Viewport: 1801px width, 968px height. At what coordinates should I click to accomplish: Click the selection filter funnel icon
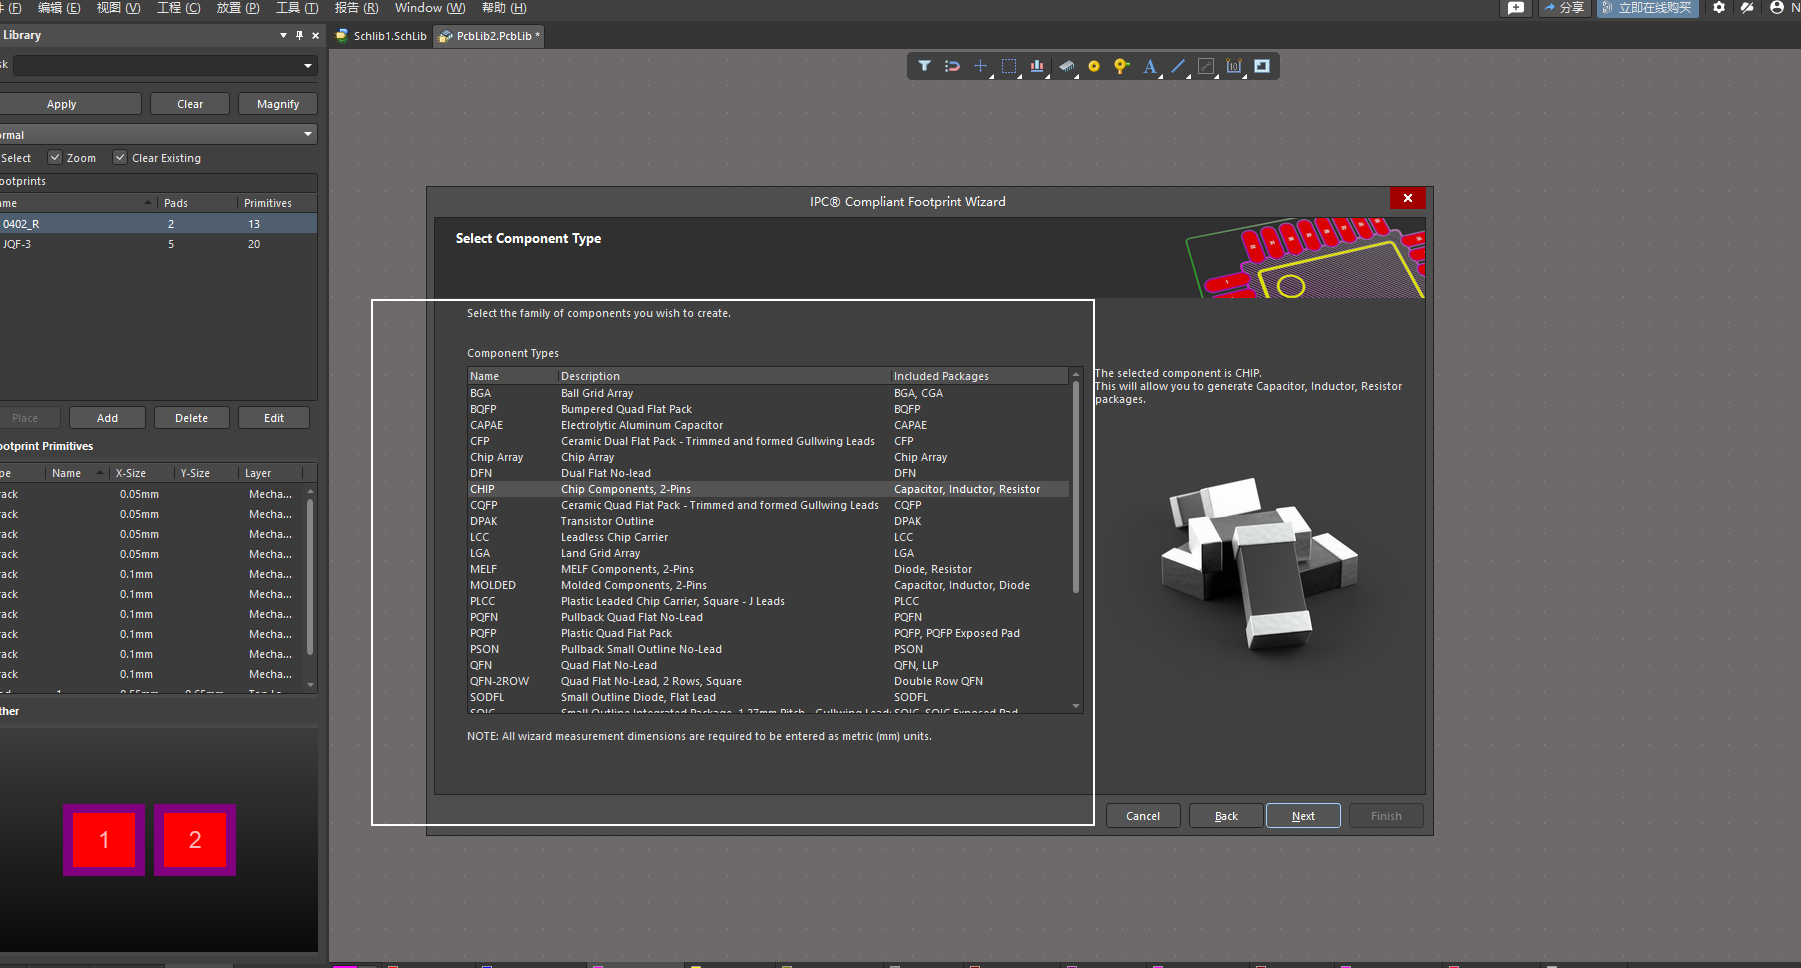click(924, 66)
